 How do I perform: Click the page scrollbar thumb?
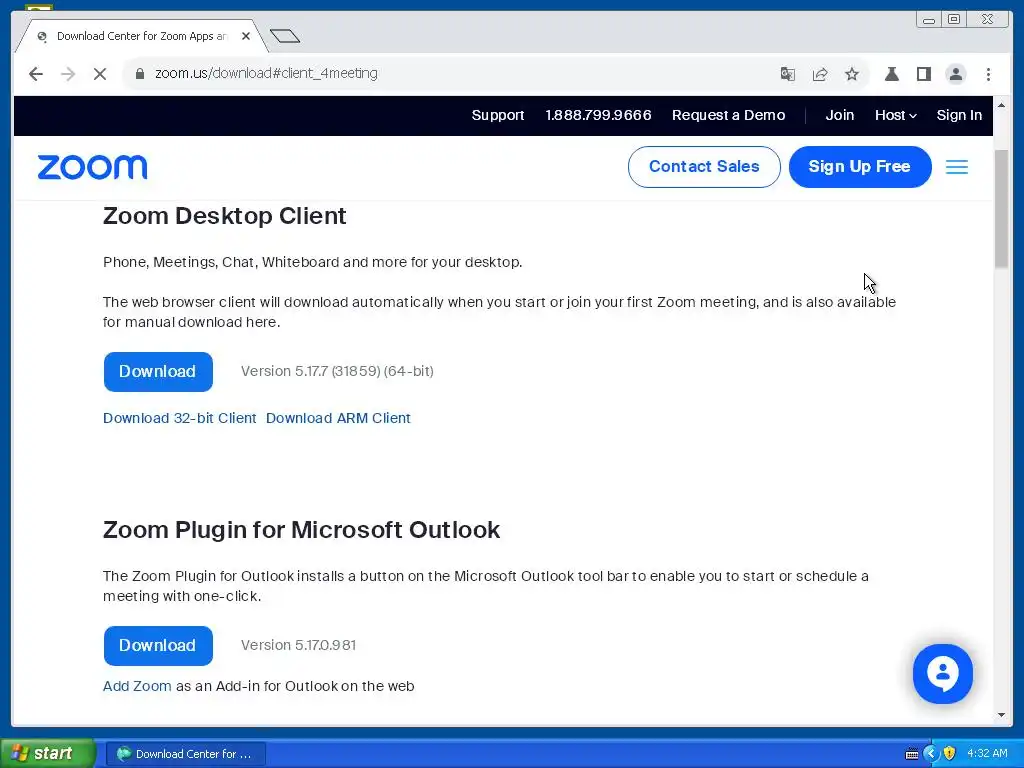[1001, 208]
